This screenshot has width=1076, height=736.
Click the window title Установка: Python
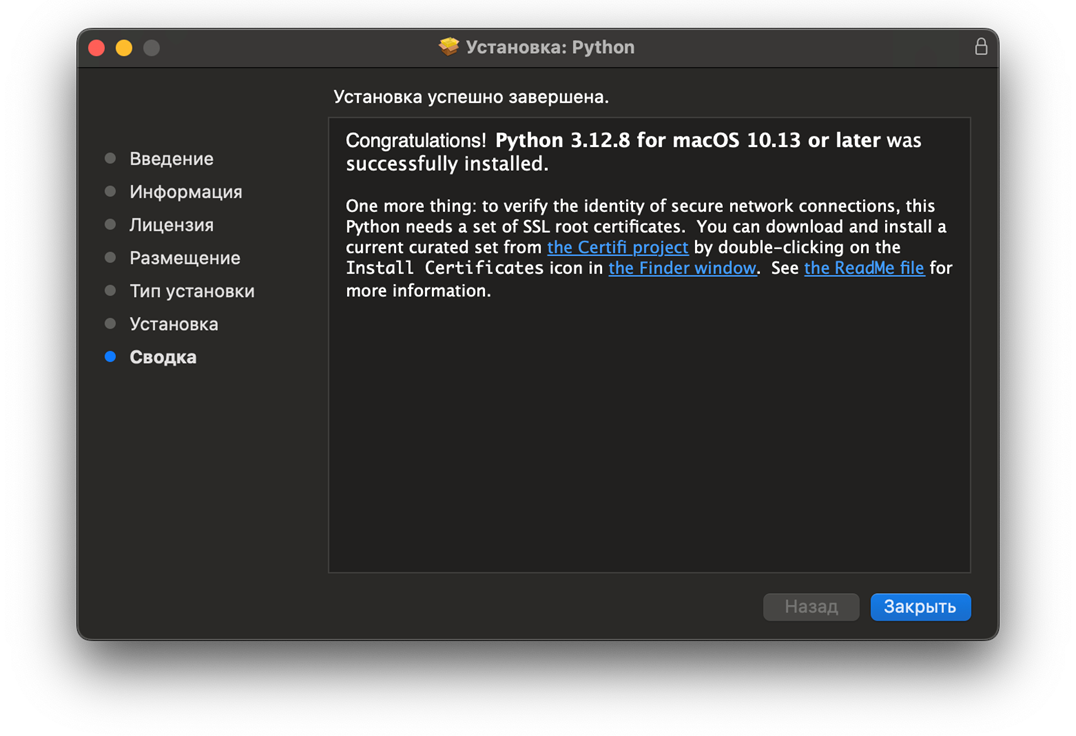550,47
